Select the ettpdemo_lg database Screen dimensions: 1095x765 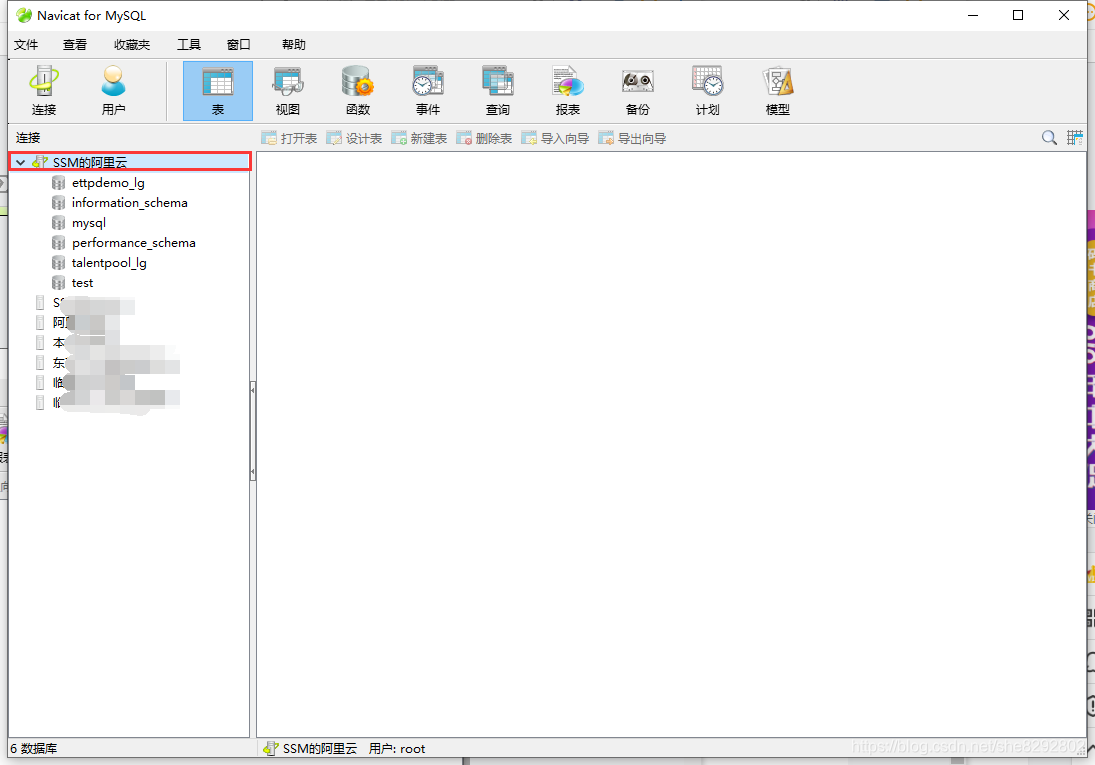click(x=108, y=183)
